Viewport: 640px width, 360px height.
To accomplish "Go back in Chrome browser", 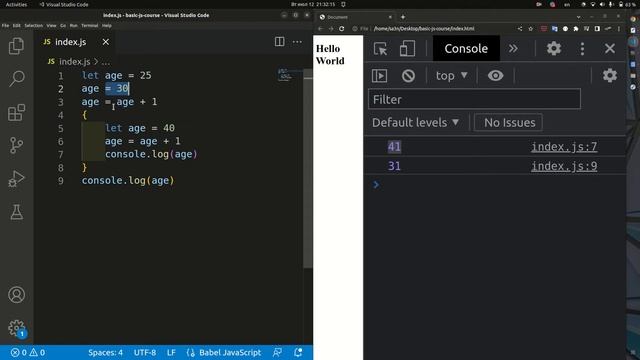I will tap(320, 29).
